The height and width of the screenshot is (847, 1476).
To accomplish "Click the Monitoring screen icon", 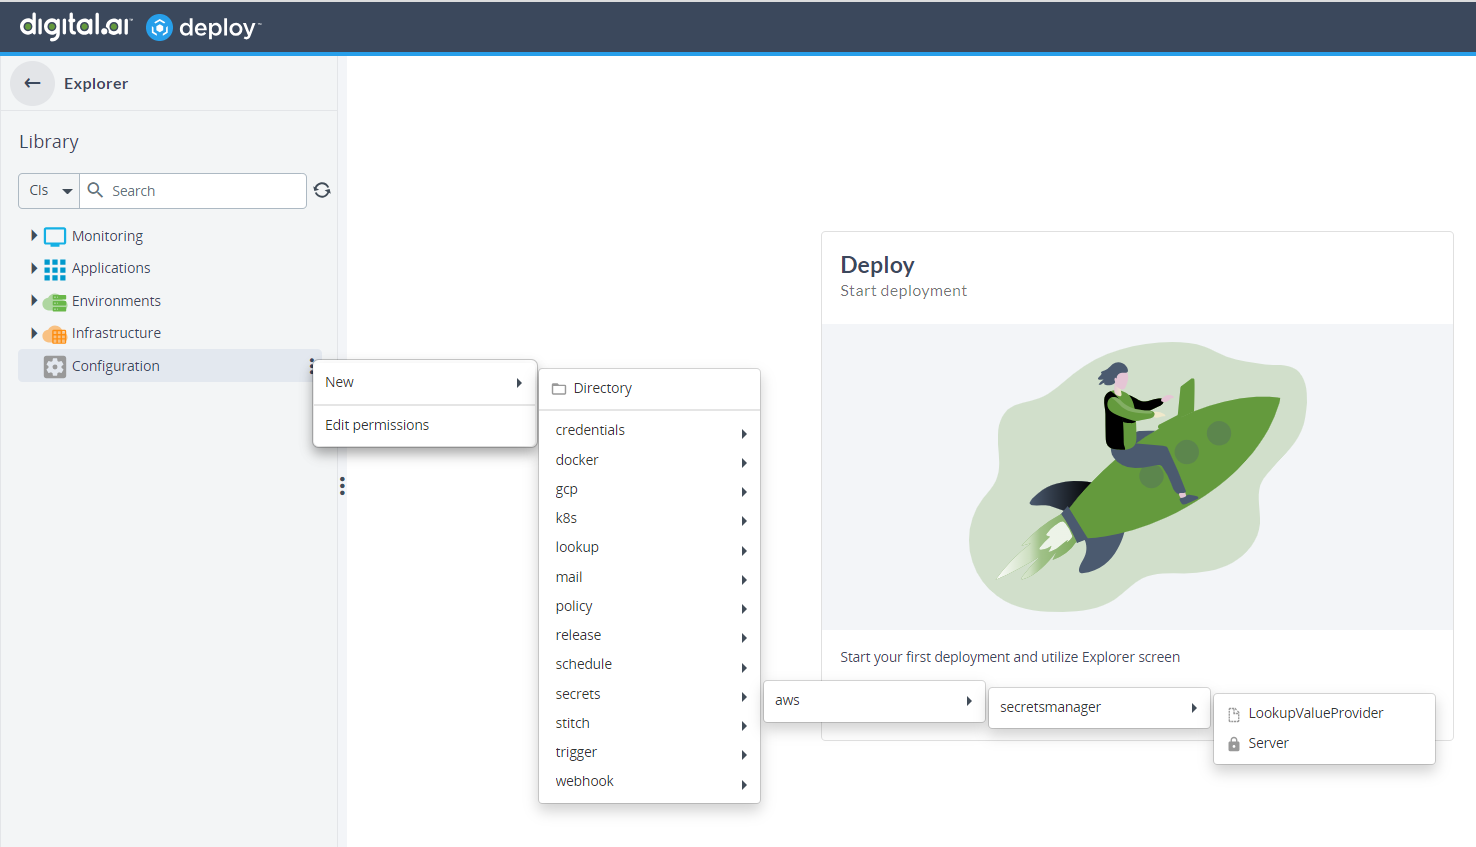I will [55, 237].
